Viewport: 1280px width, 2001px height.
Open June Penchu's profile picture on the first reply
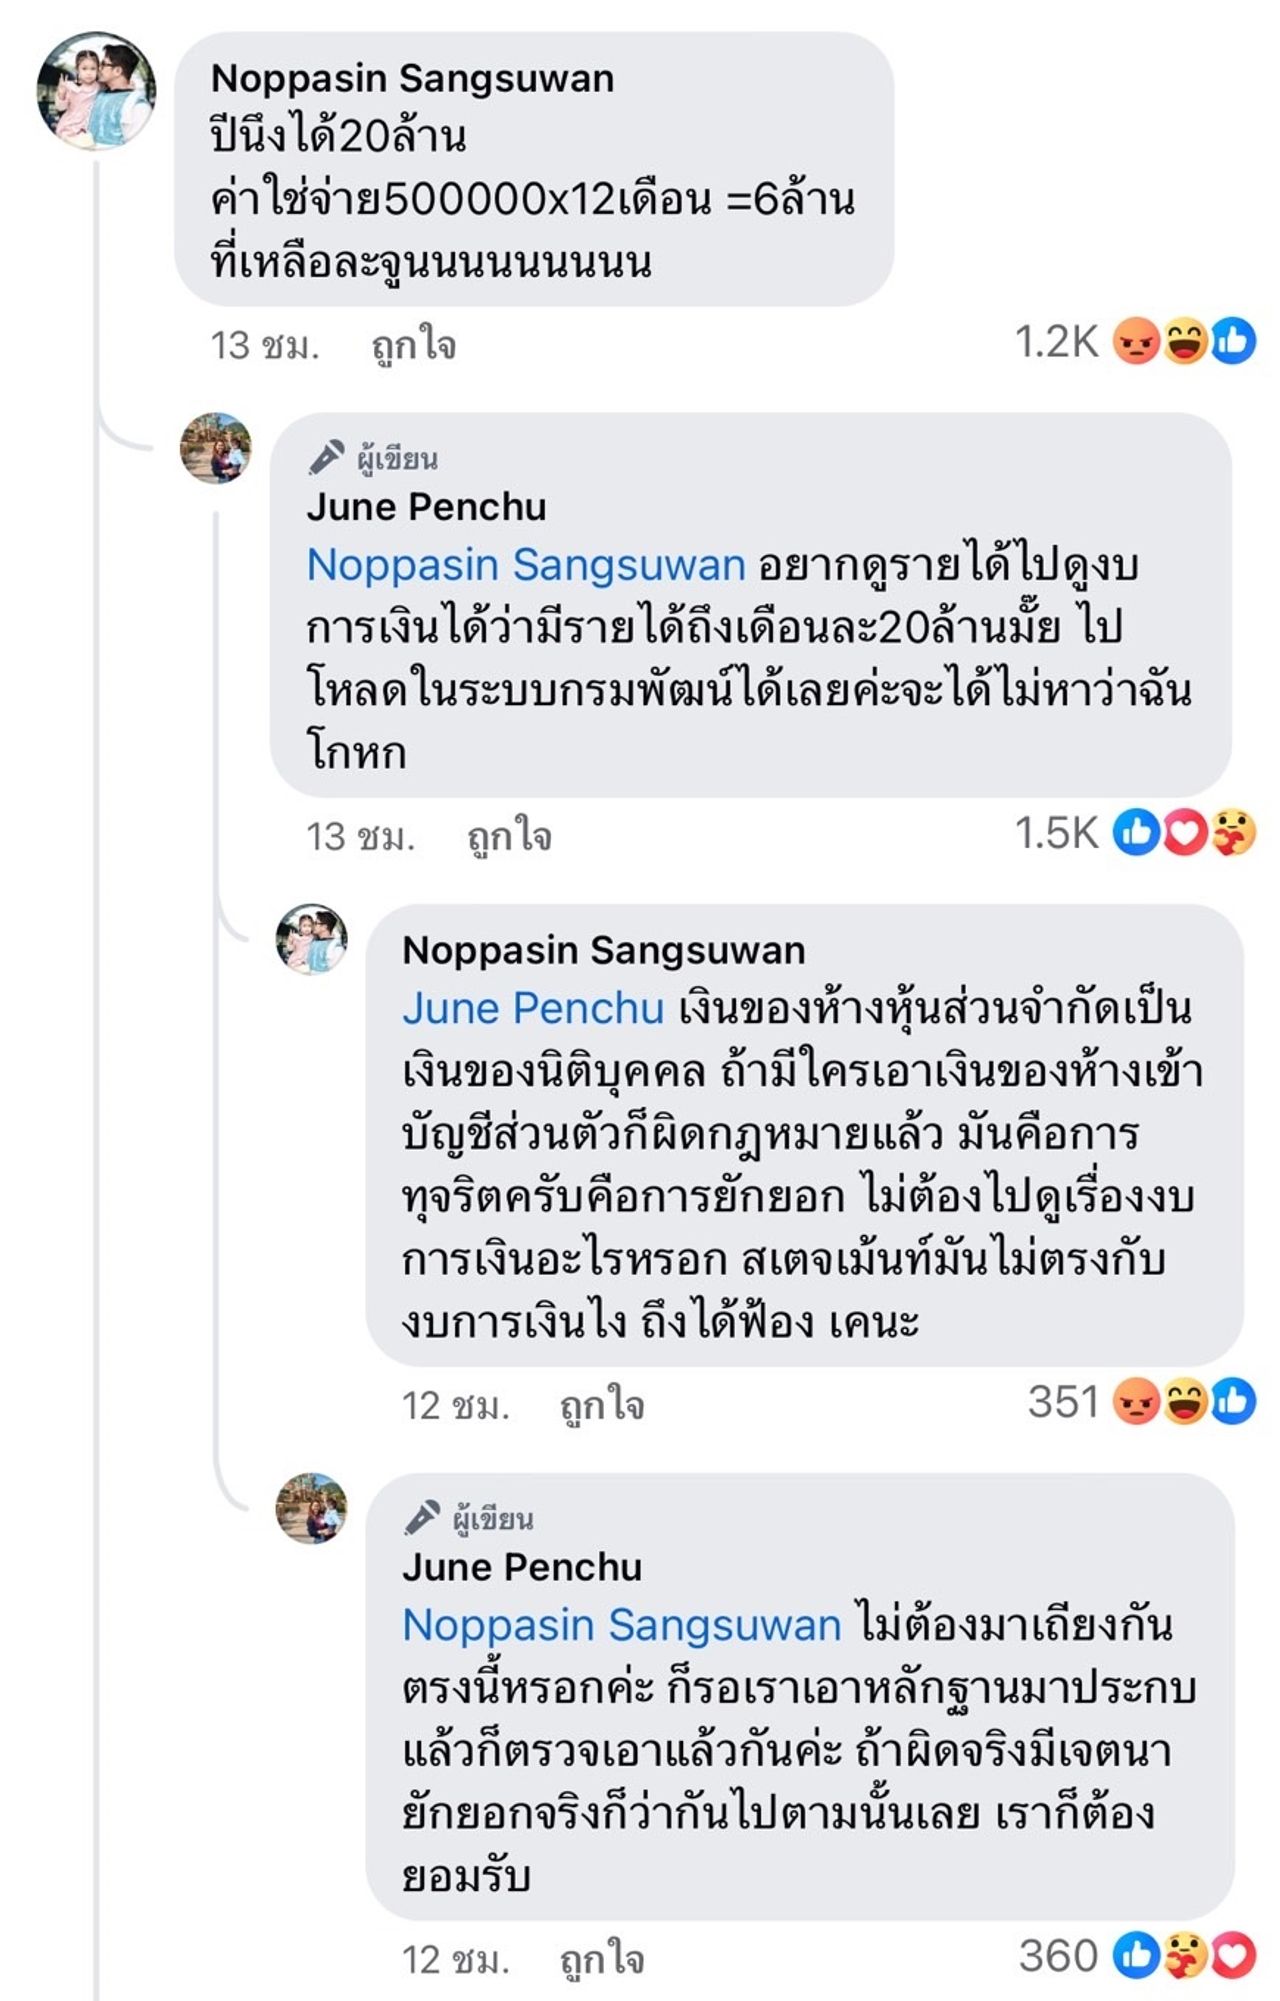pyautogui.click(x=216, y=448)
